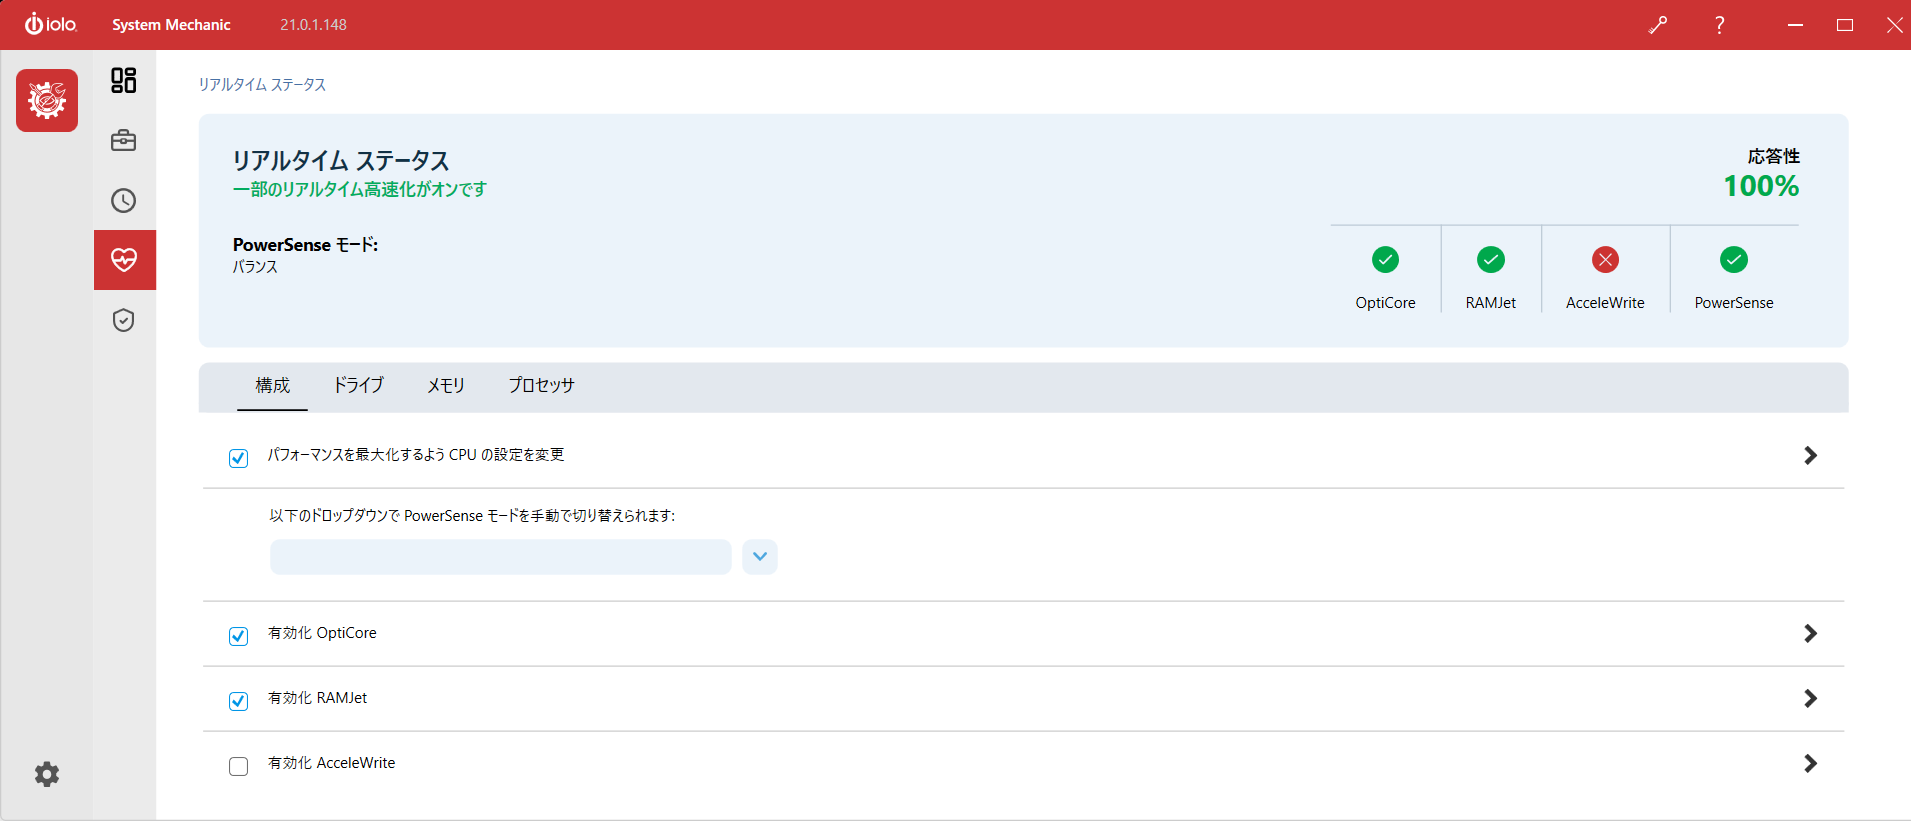Expand the AcceleWrite row chevron

1810,763
